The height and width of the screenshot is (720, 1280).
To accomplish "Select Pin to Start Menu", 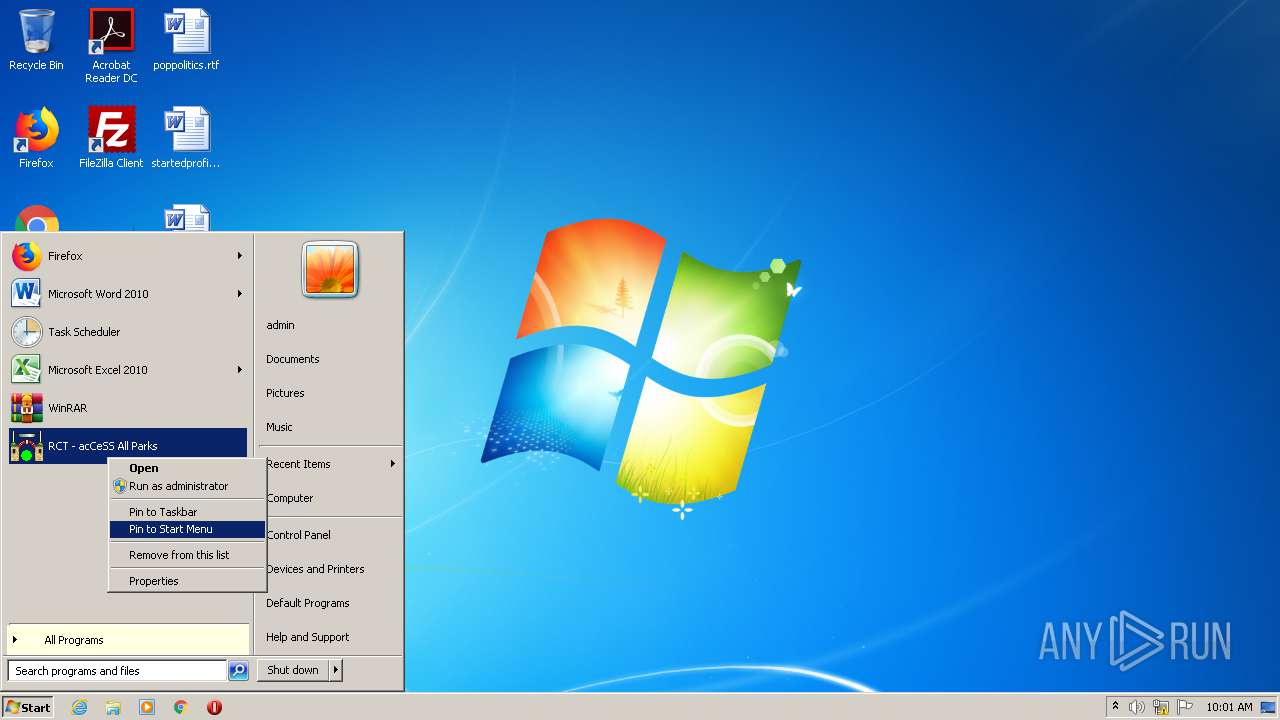I will tap(187, 529).
